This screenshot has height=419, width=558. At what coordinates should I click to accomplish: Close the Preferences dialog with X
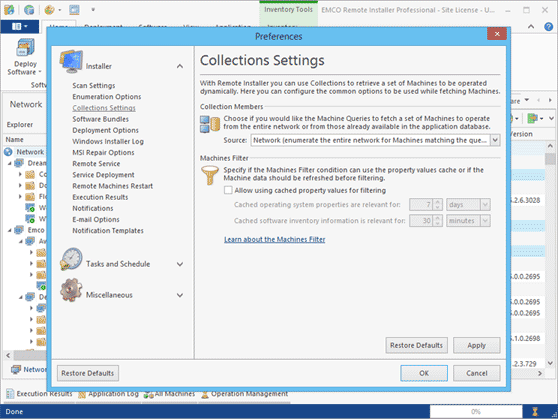pyautogui.click(x=497, y=34)
